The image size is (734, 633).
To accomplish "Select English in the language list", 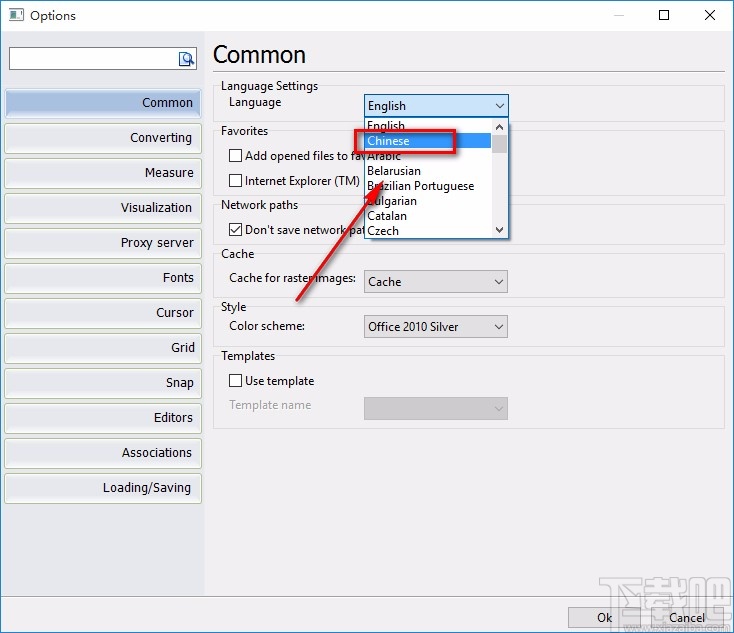I will 428,125.
